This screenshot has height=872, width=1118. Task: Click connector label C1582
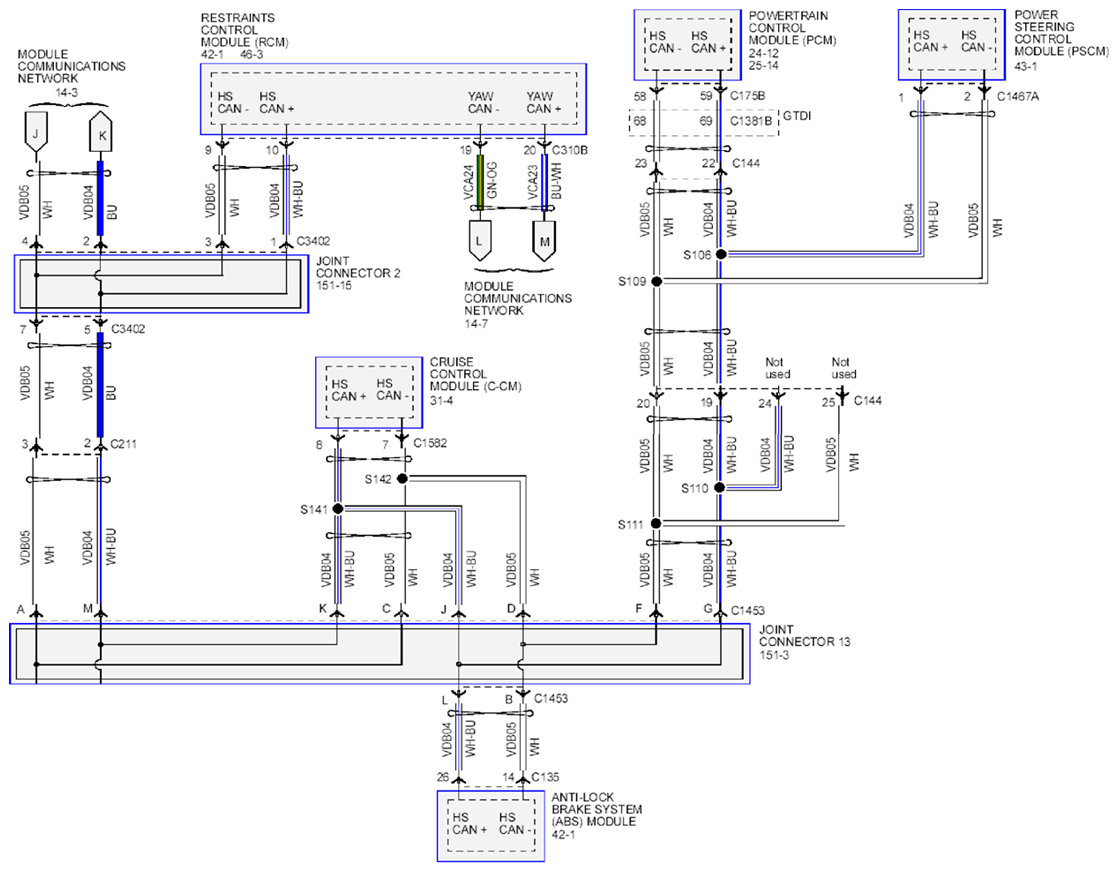coord(430,443)
